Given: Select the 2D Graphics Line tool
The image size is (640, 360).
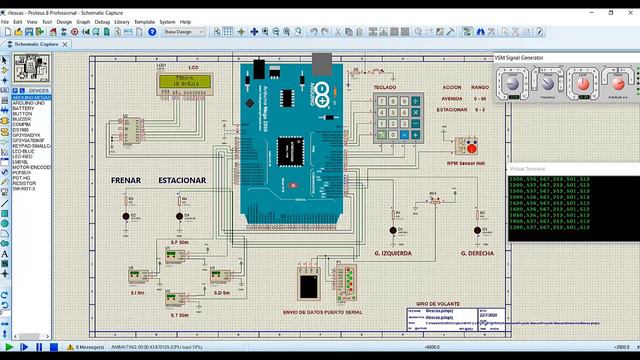Looking at the screenshot, I should point(4,203).
